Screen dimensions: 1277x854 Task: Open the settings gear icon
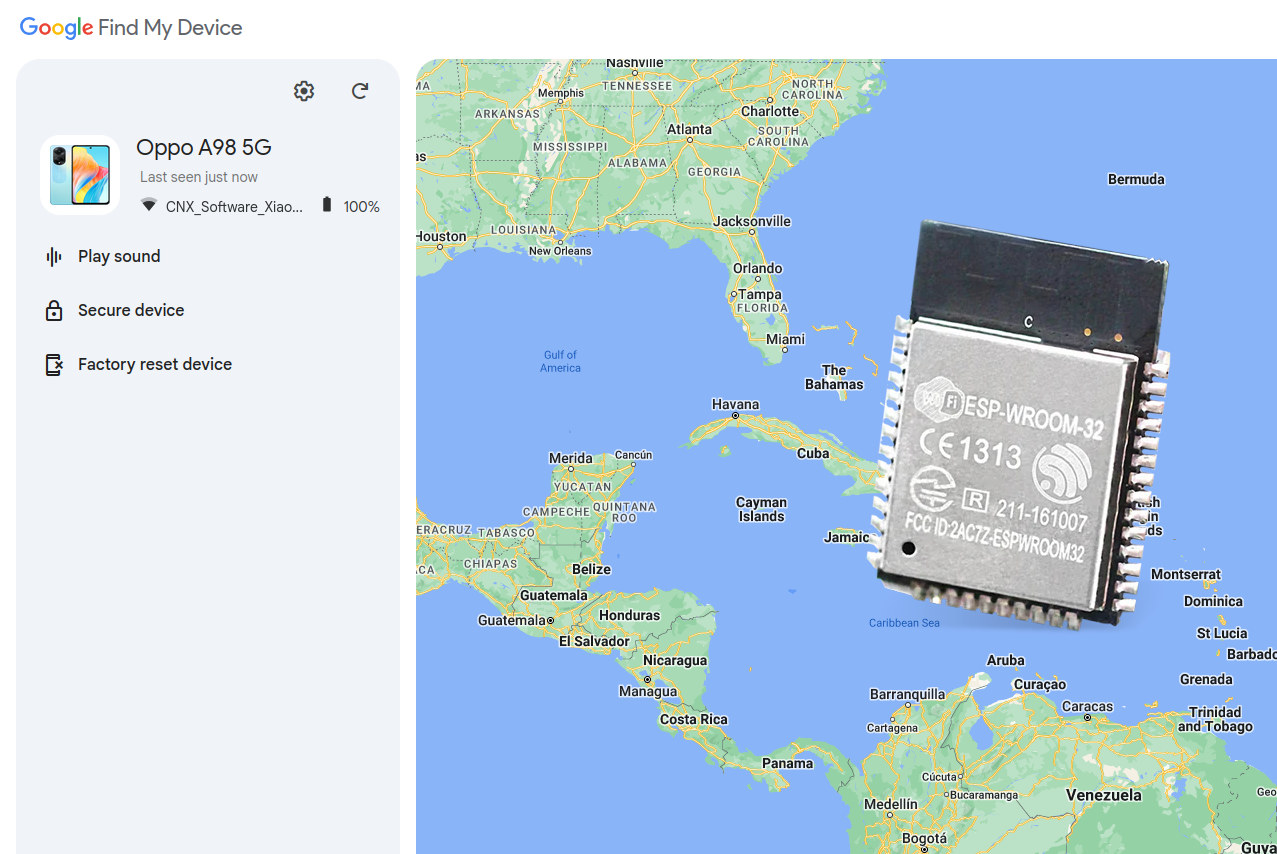(303, 90)
